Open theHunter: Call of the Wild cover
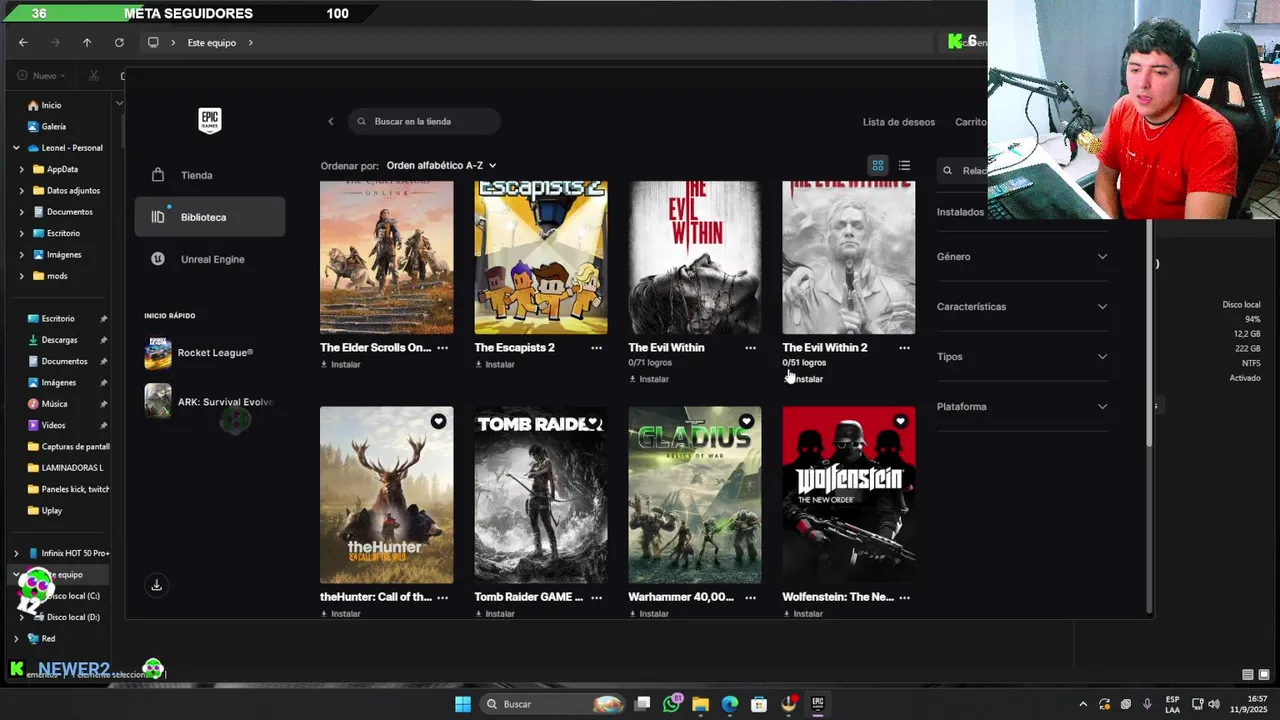Viewport: 1280px width, 720px height. (x=386, y=495)
